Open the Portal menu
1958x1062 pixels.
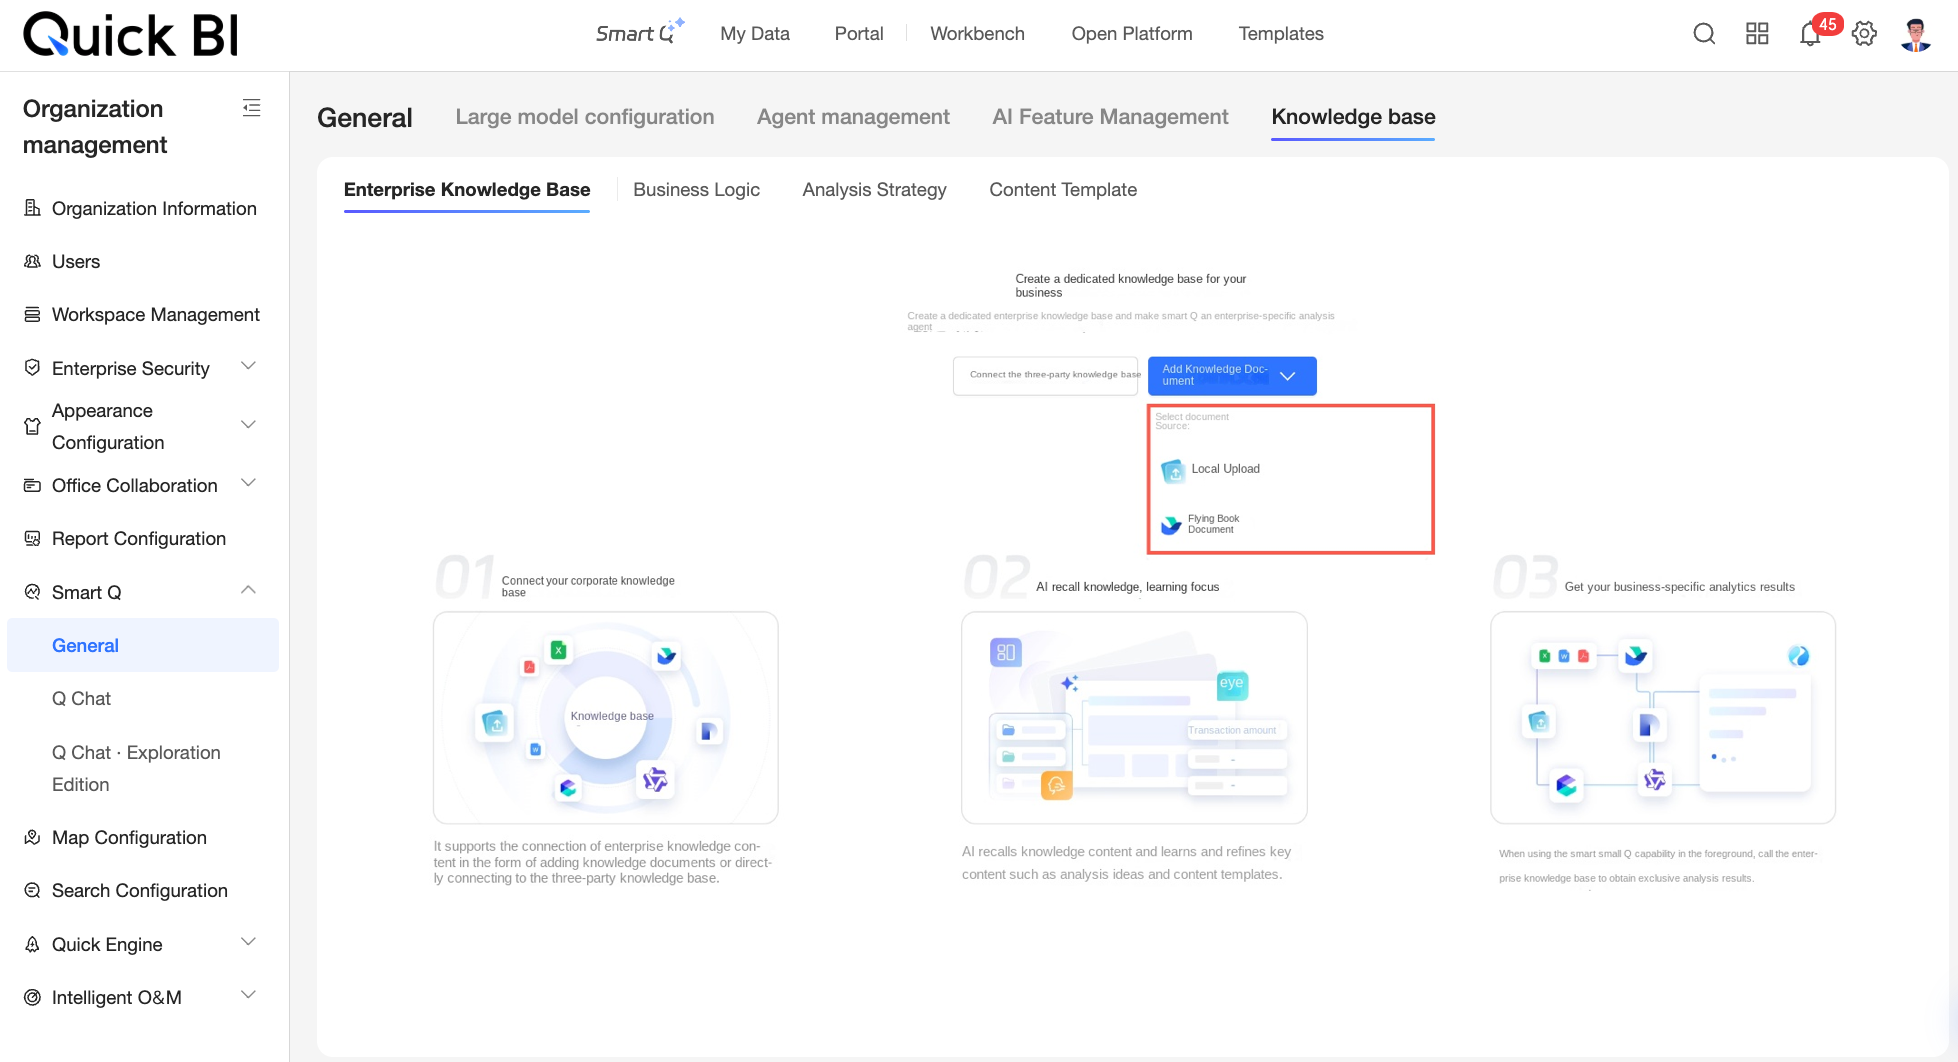[x=859, y=34]
